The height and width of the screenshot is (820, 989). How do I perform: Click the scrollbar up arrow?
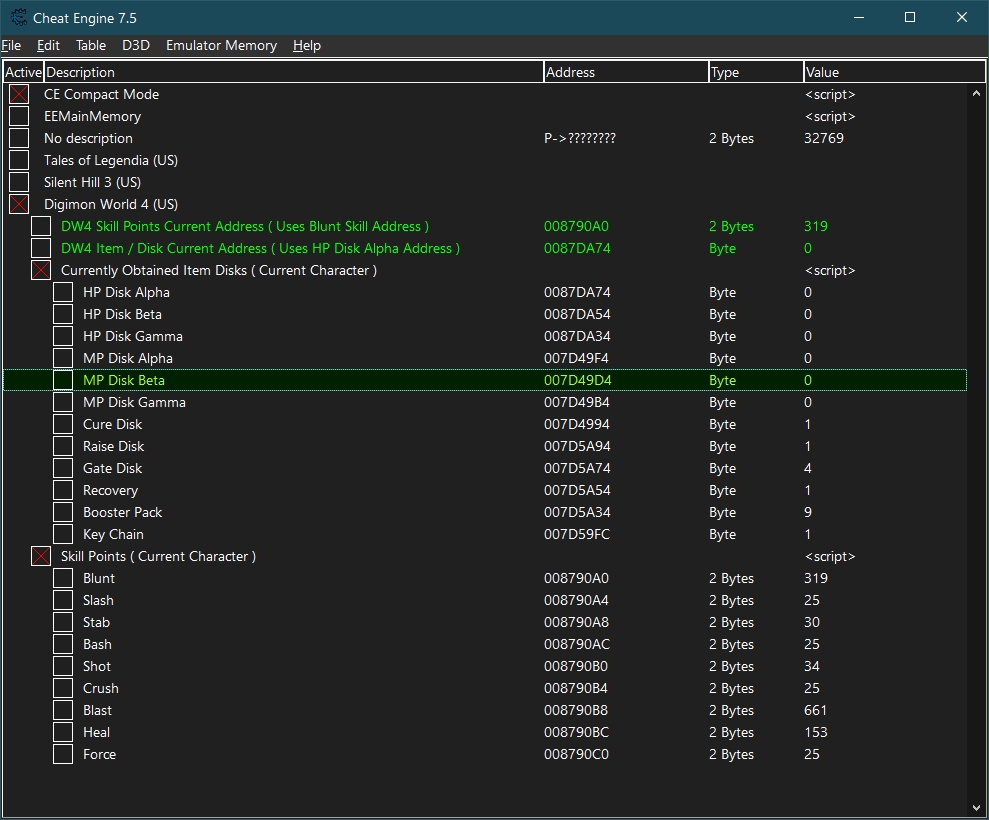coord(976,93)
